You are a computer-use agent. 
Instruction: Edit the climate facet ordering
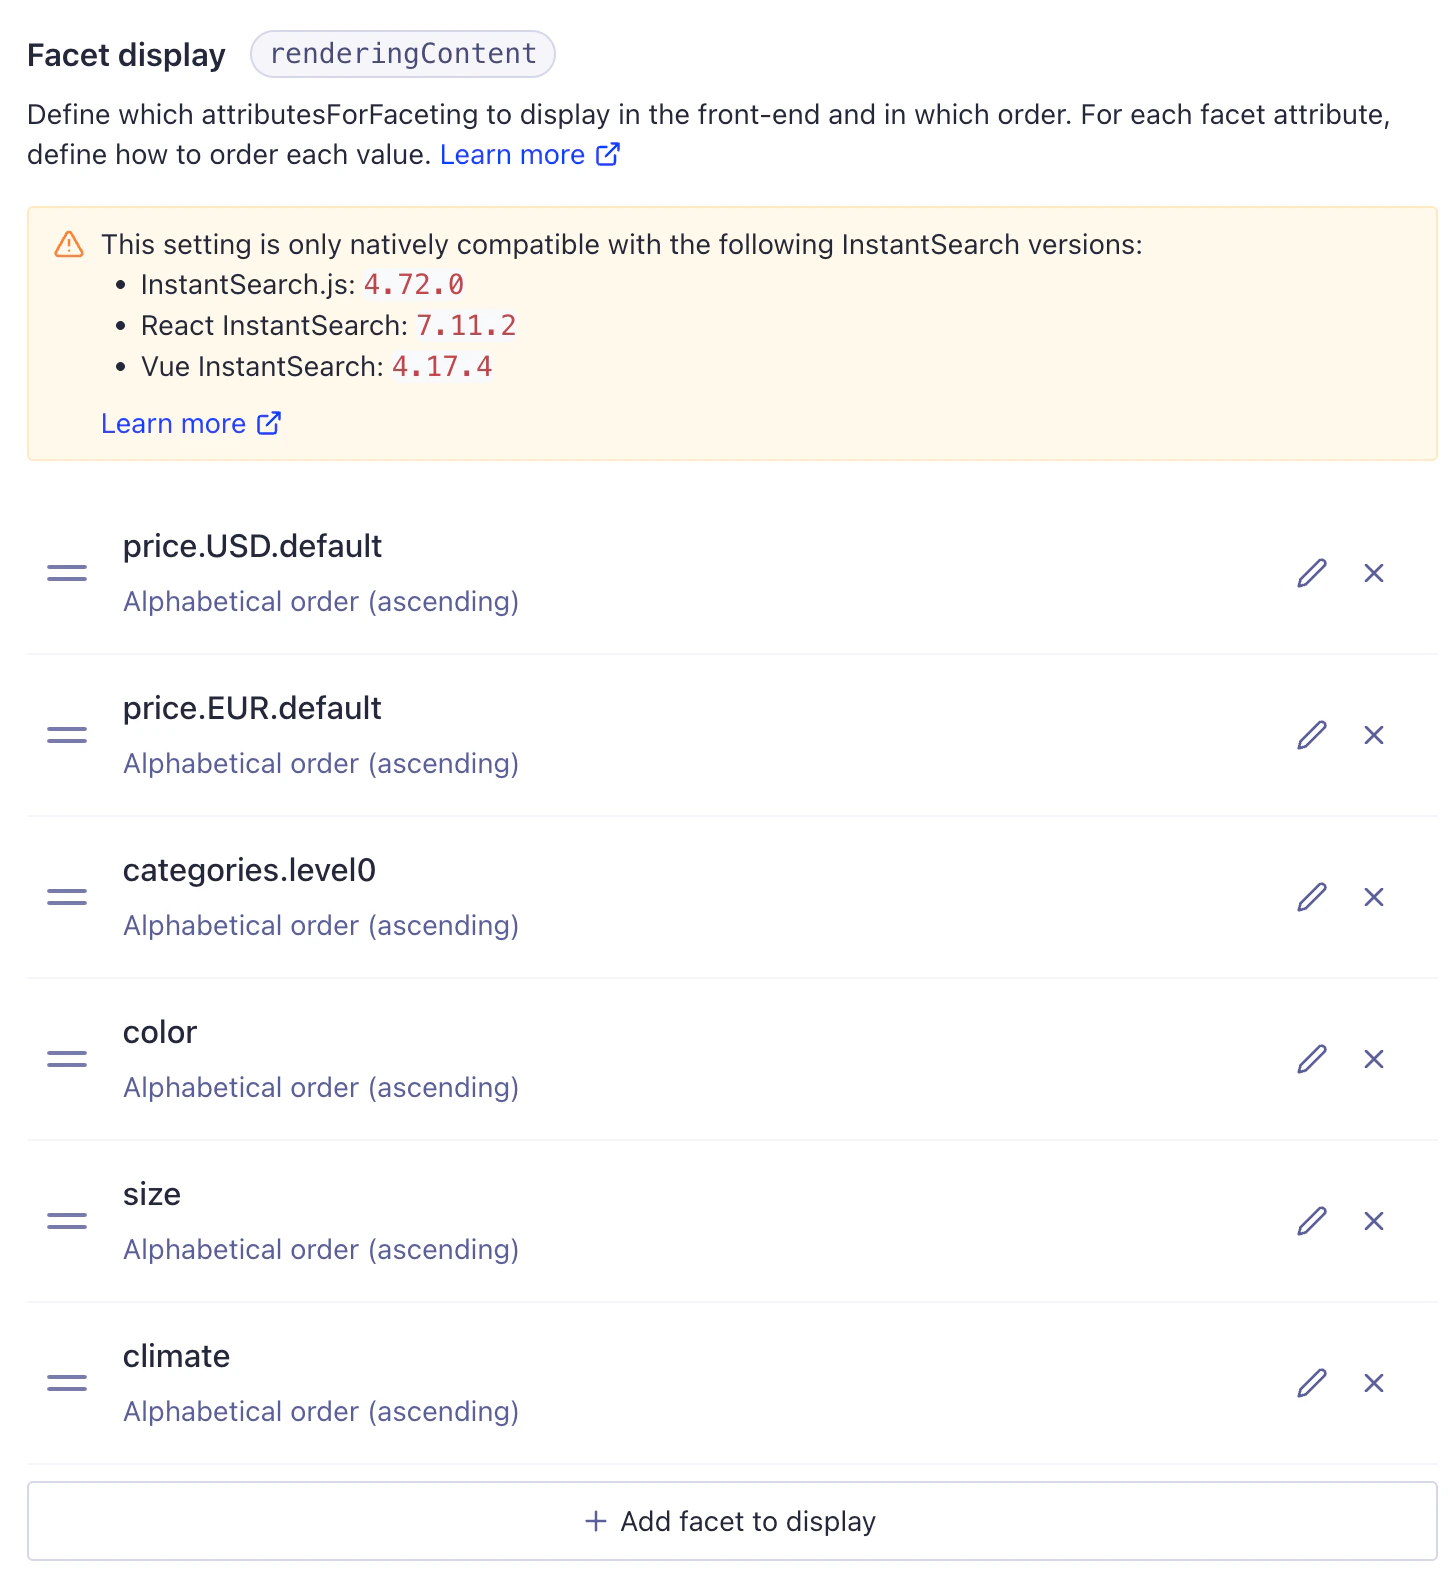[1311, 1383]
